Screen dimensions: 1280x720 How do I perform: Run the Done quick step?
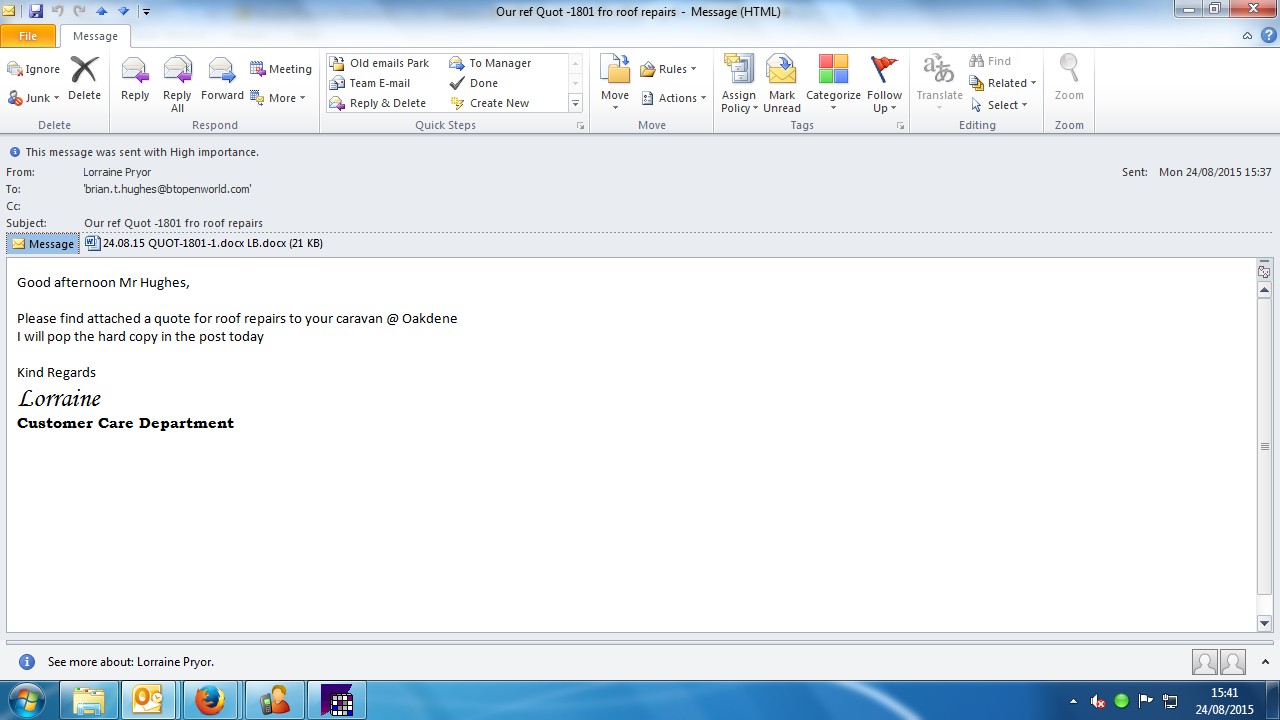(x=483, y=83)
